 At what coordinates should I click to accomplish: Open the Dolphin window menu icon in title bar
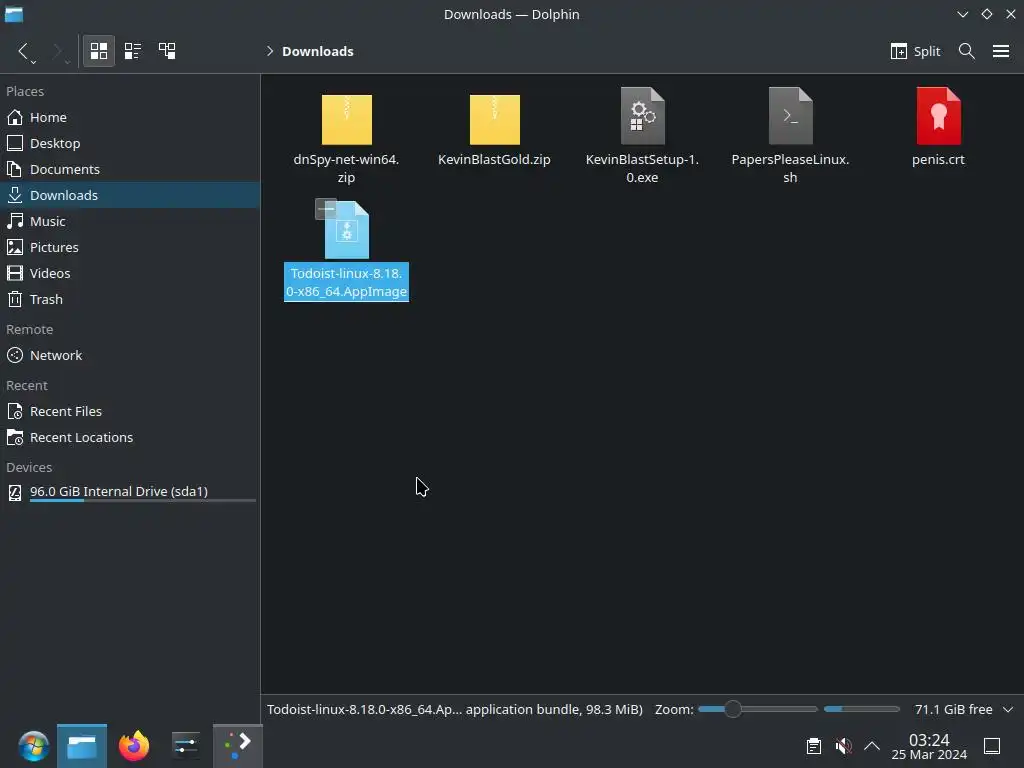coord(14,14)
